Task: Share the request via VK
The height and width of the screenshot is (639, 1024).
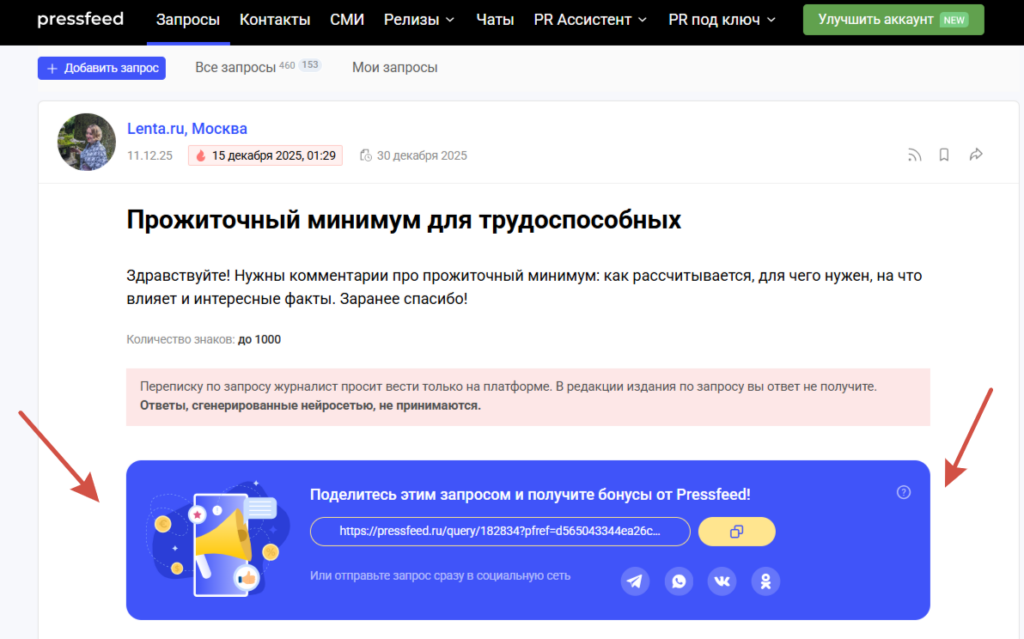Action: [722, 581]
